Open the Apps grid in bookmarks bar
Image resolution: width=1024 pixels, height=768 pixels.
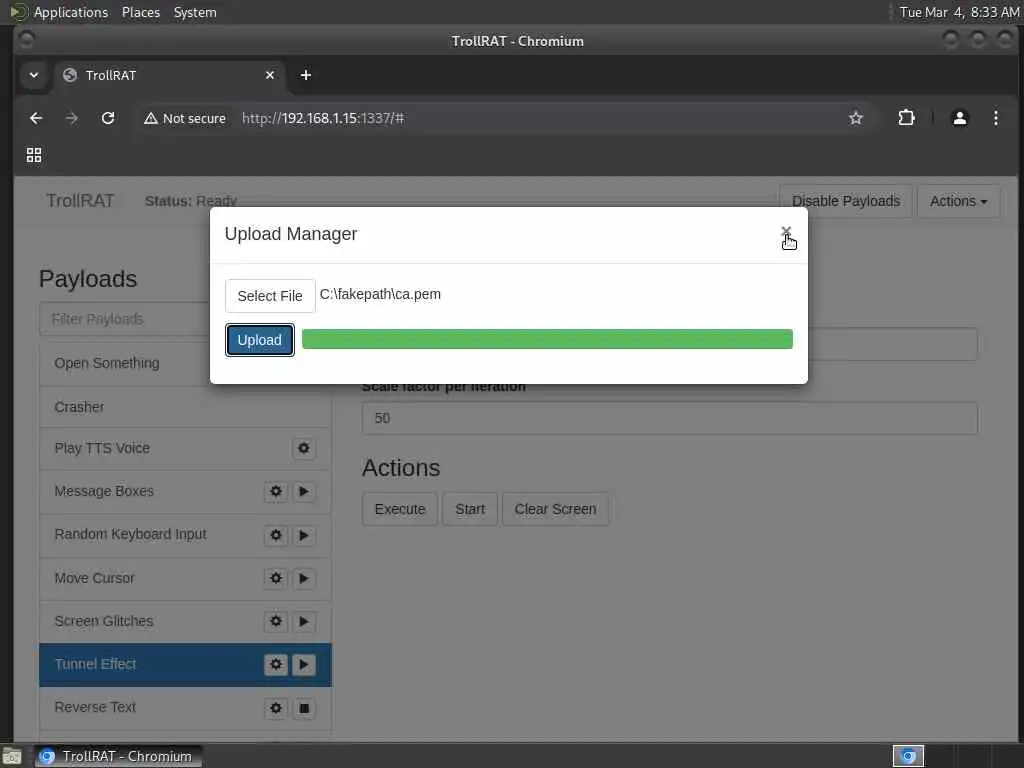coord(33,155)
